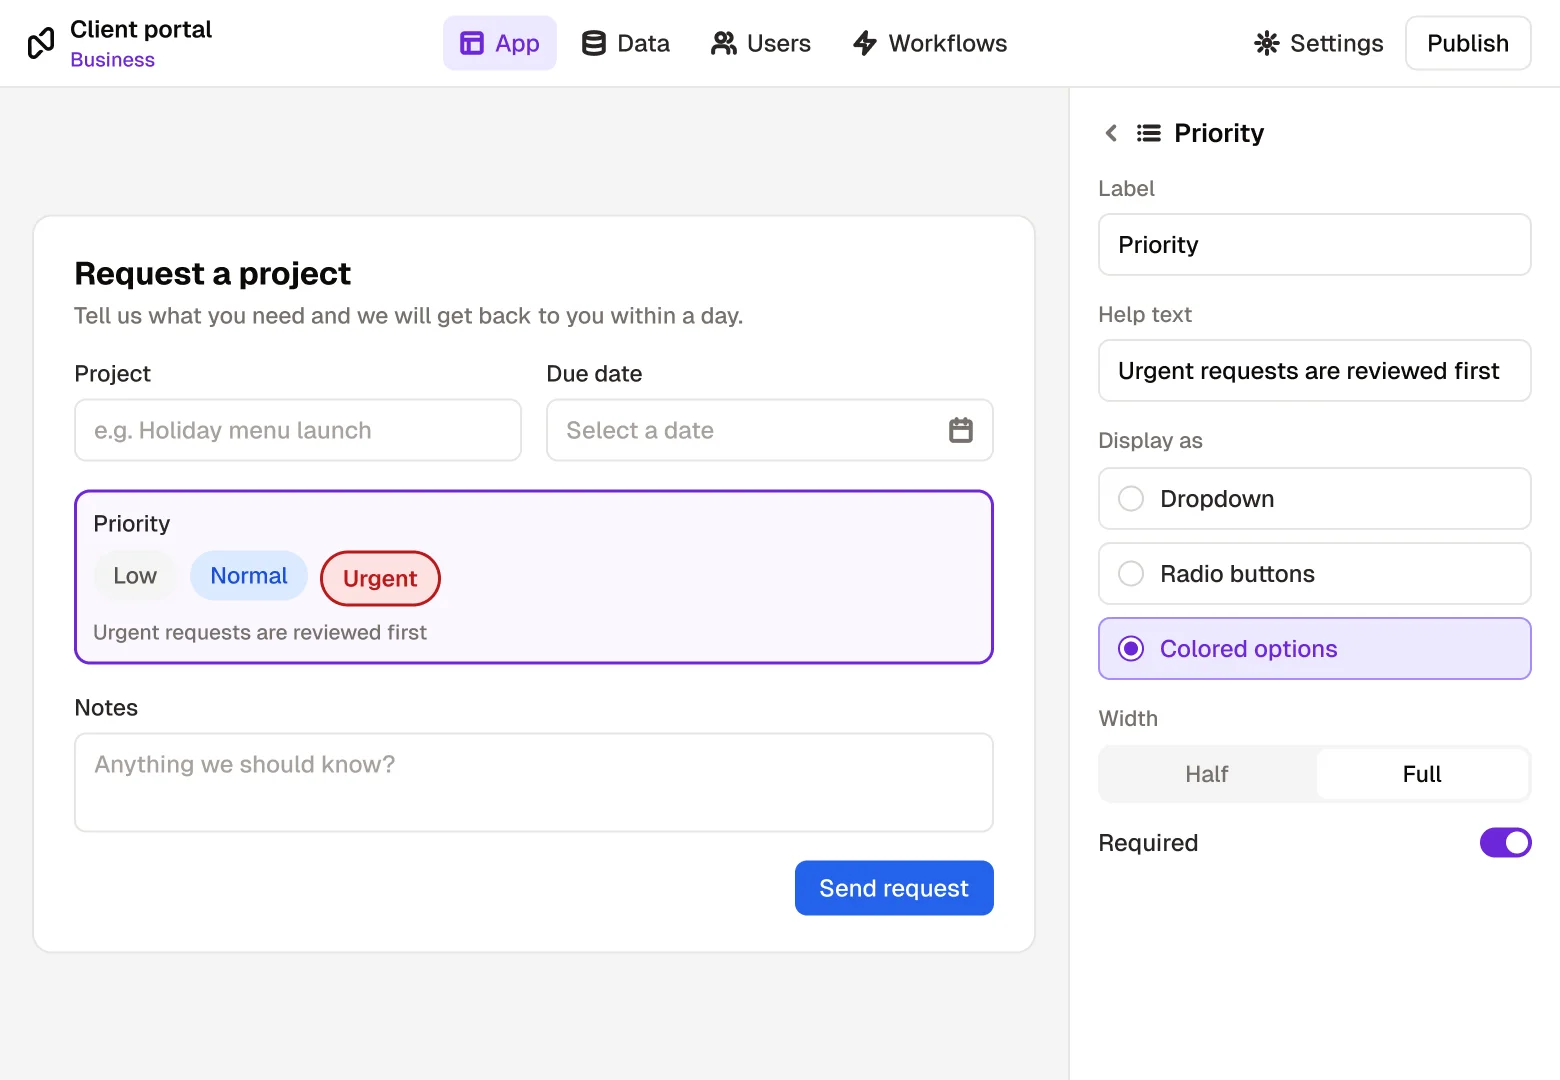Set width to Full

[x=1422, y=774]
